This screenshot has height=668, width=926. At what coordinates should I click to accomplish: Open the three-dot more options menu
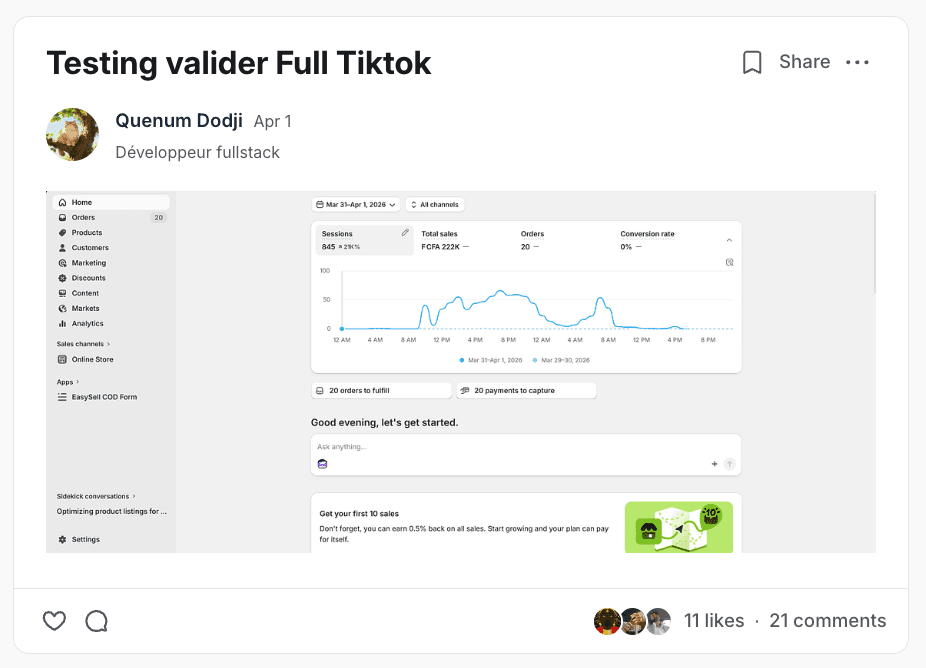[857, 62]
